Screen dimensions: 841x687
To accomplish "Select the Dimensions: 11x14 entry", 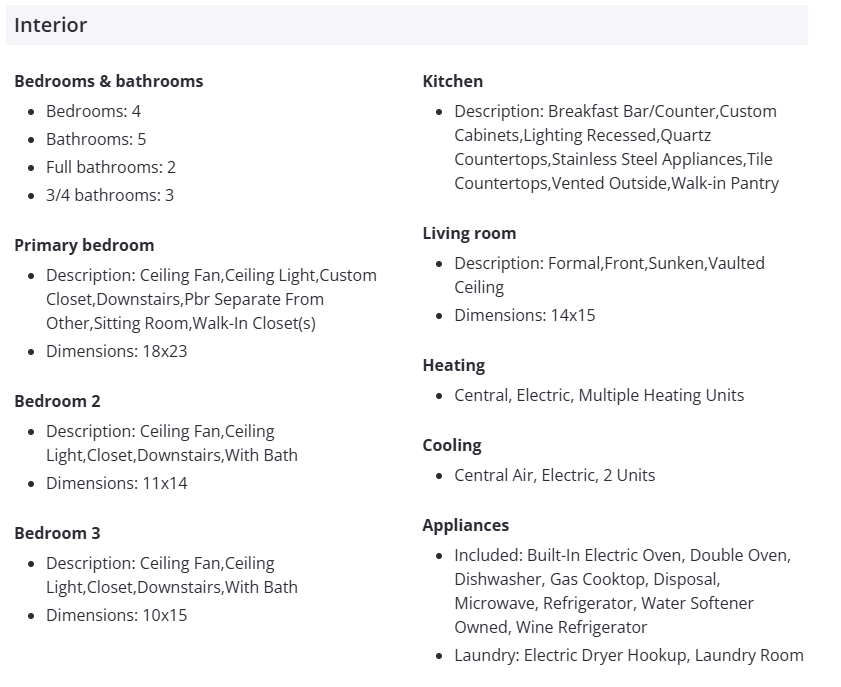I will 116,483.
